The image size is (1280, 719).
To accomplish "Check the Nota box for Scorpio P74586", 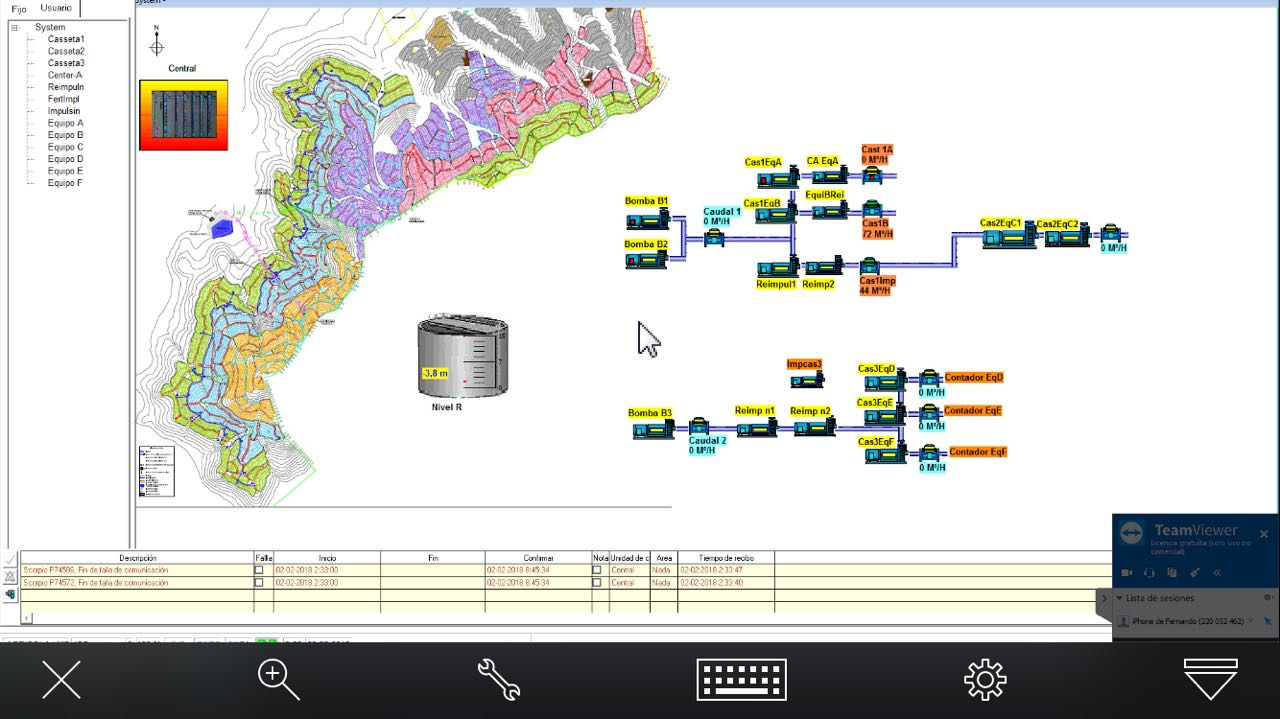I will pyautogui.click(x=597, y=570).
